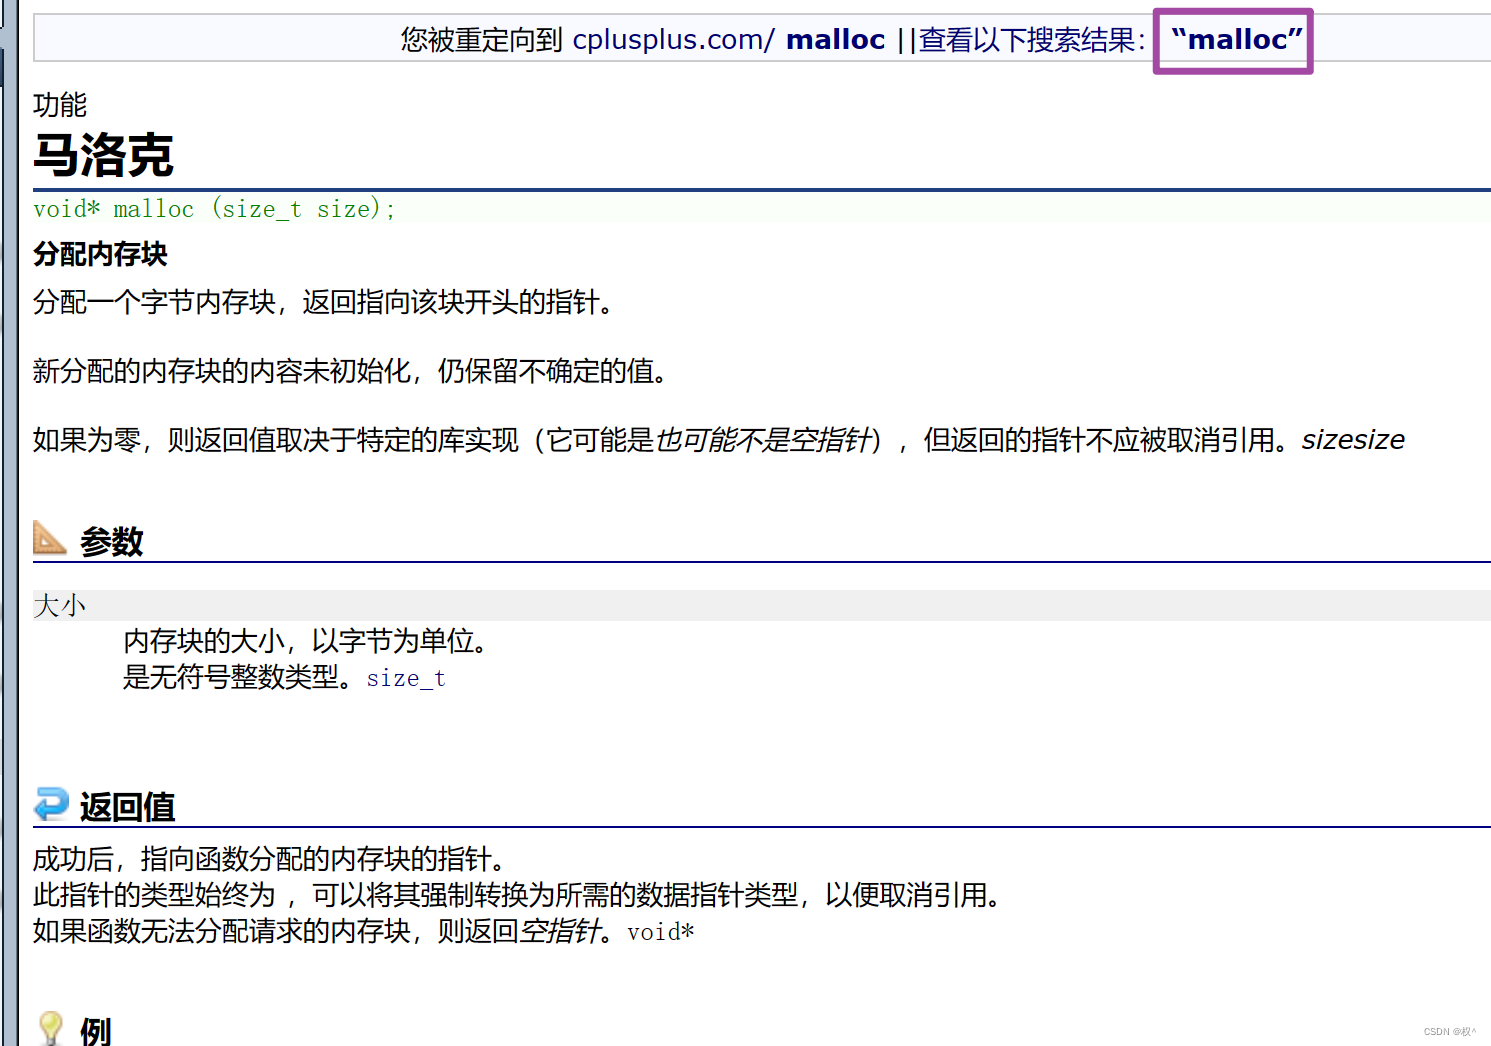Click the line 内存块的大小，以字节为单位。
This screenshot has width=1491, height=1046.
(309, 641)
